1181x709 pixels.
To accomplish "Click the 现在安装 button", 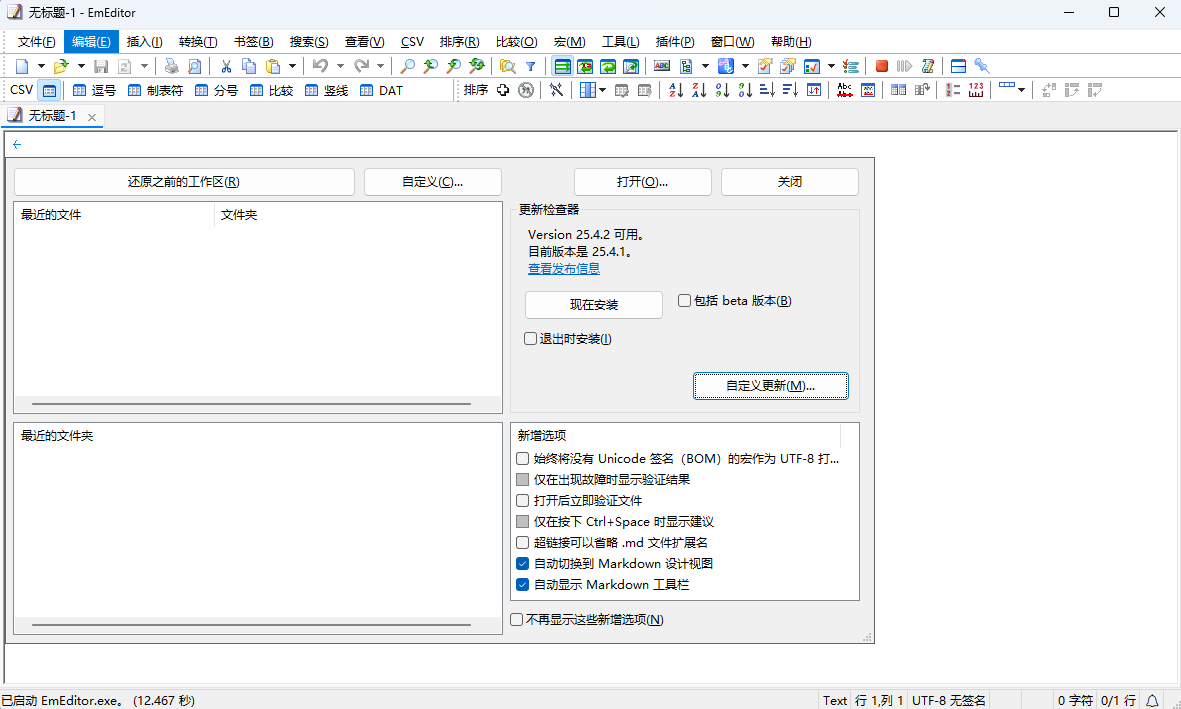I will click(x=594, y=305).
